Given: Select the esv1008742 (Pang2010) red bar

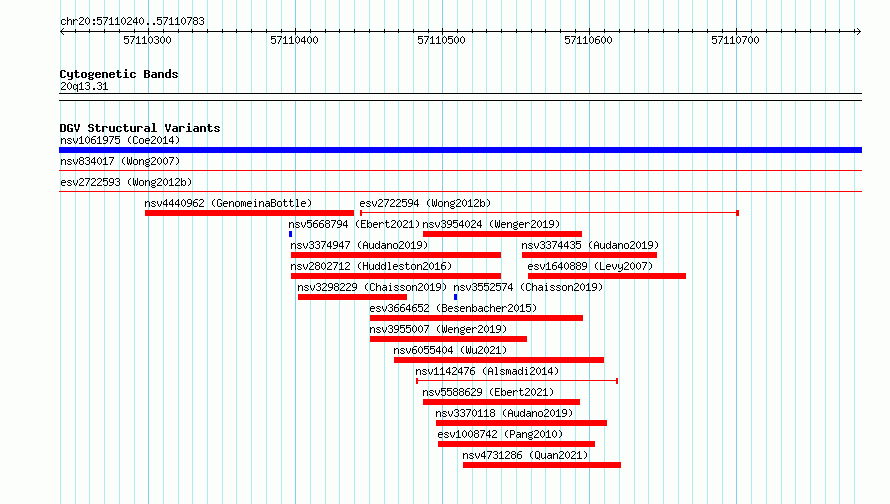Looking at the screenshot, I should pos(517,444).
